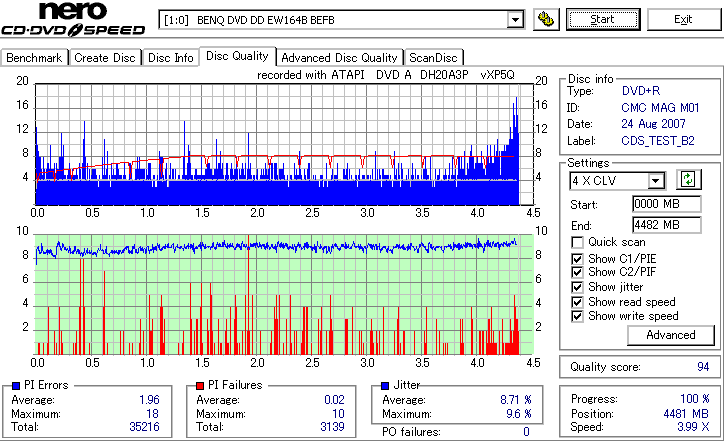
Task: Open the drive selection dropdown arrow
Action: coord(515,20)
